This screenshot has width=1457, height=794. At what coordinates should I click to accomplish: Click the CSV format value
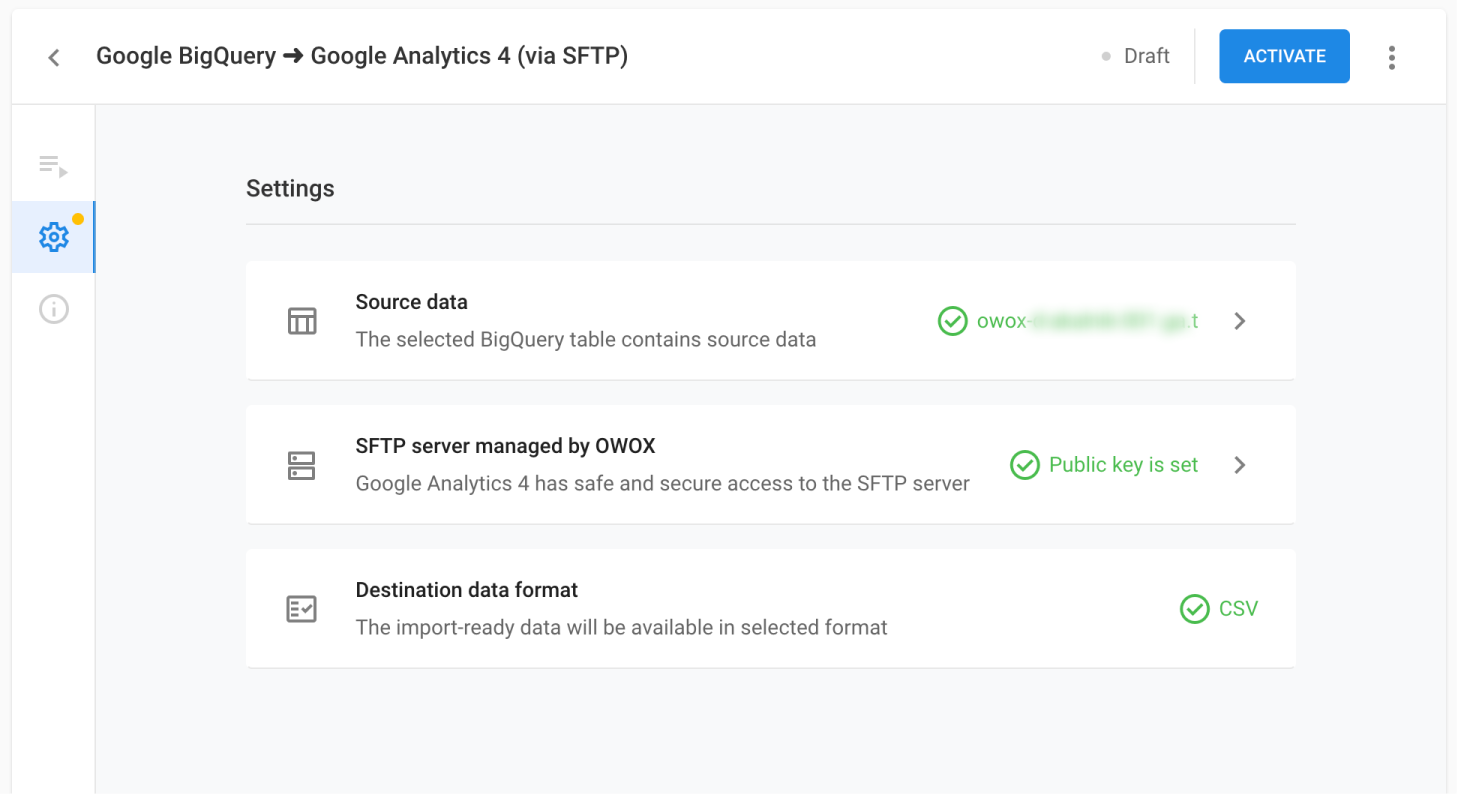1238,609
